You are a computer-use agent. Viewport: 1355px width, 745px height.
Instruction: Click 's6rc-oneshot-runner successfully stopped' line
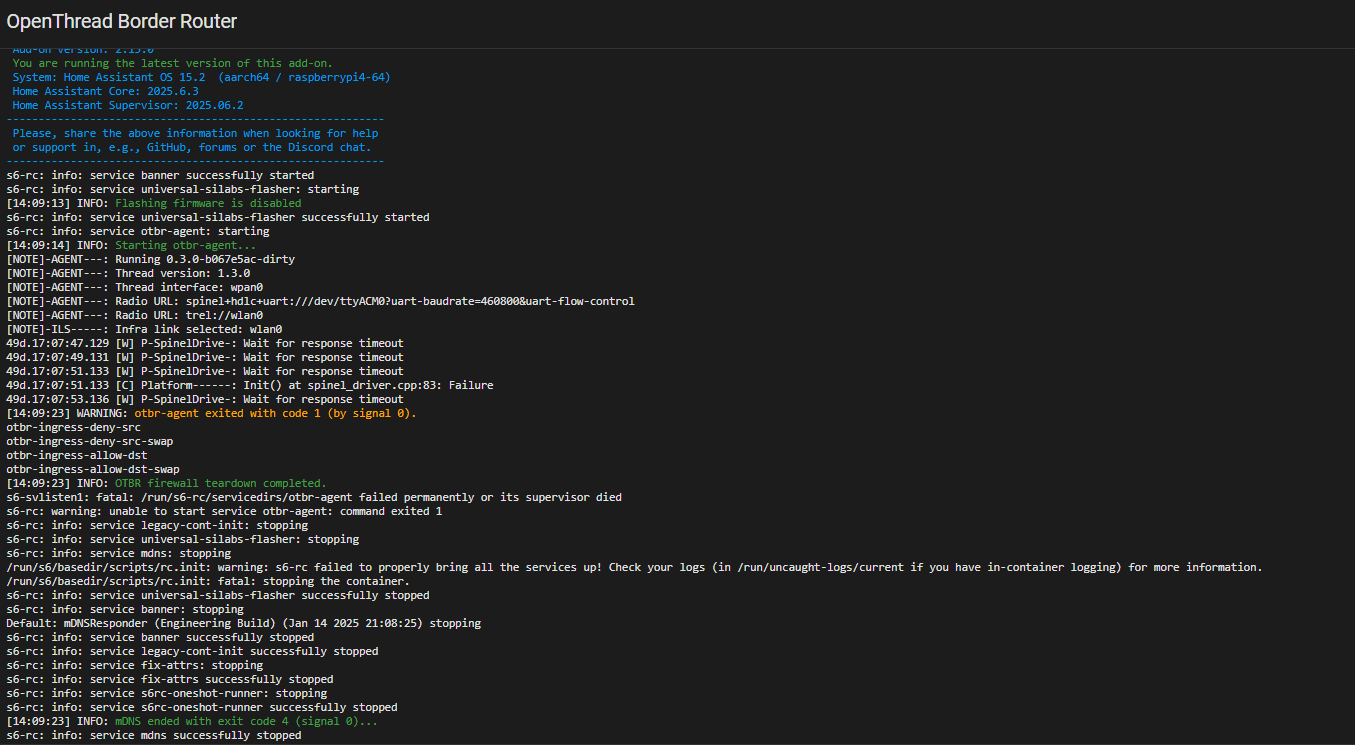click(202, 707)
